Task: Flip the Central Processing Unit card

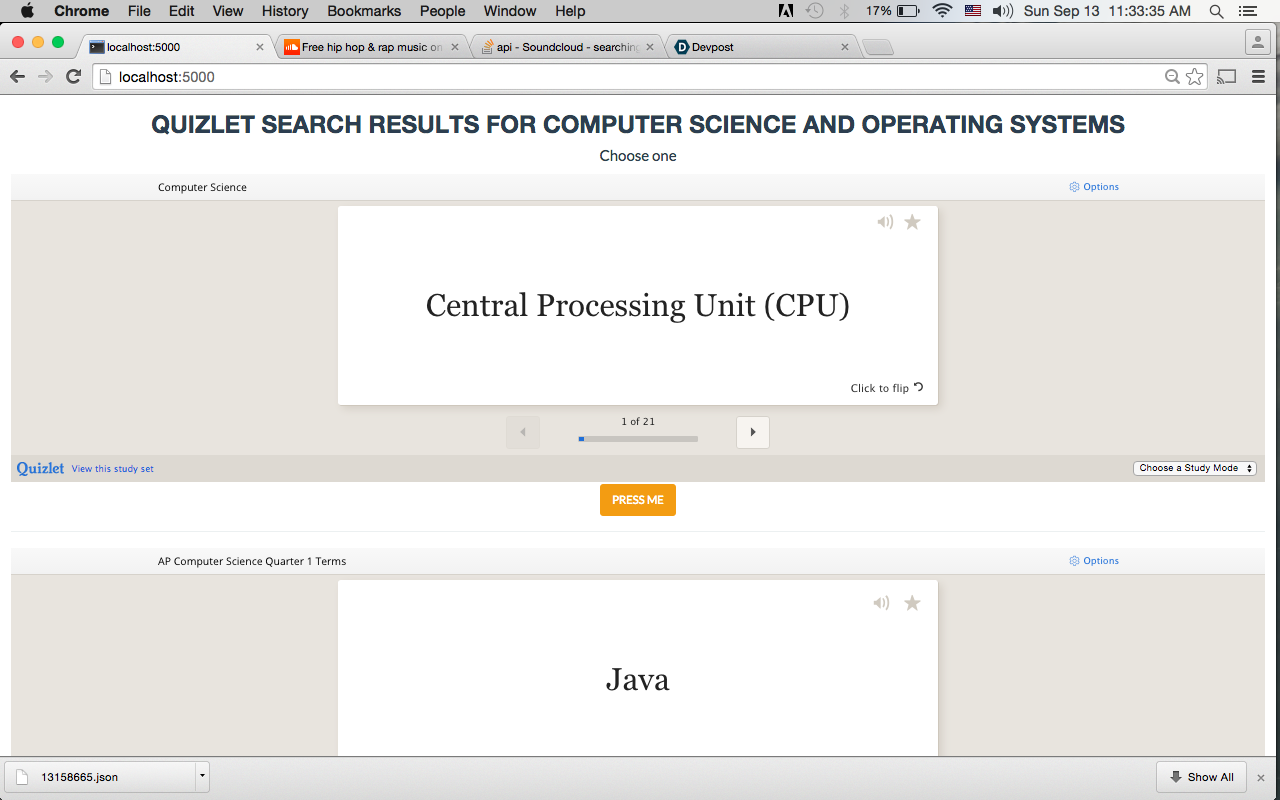Action: coord(887,388)
